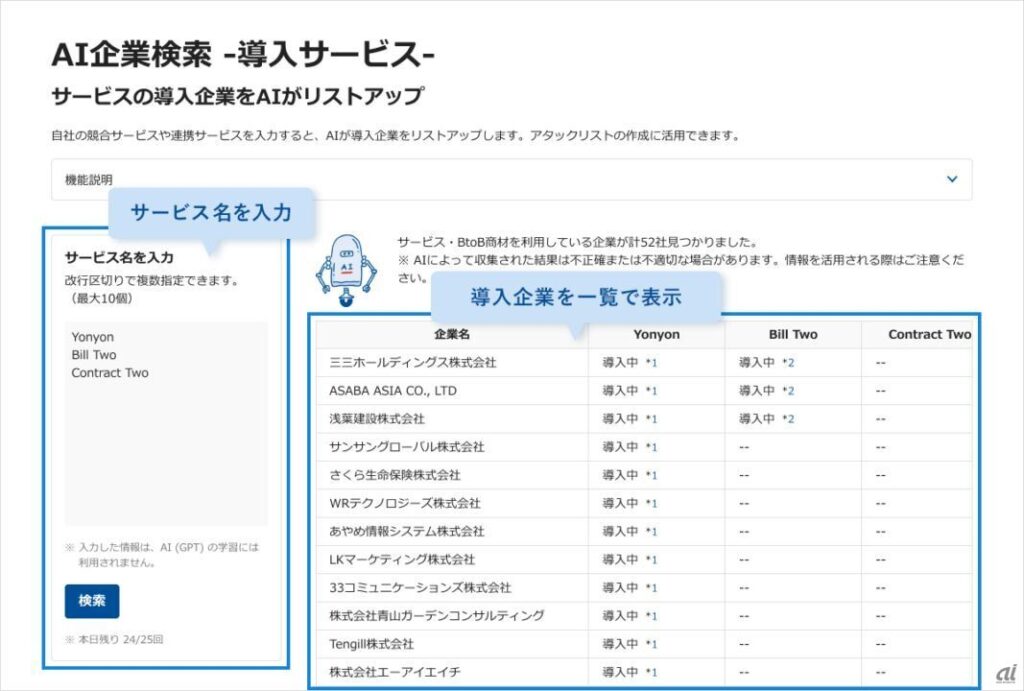Select company name 株式会社エーアイエイチ

(395, 671)
